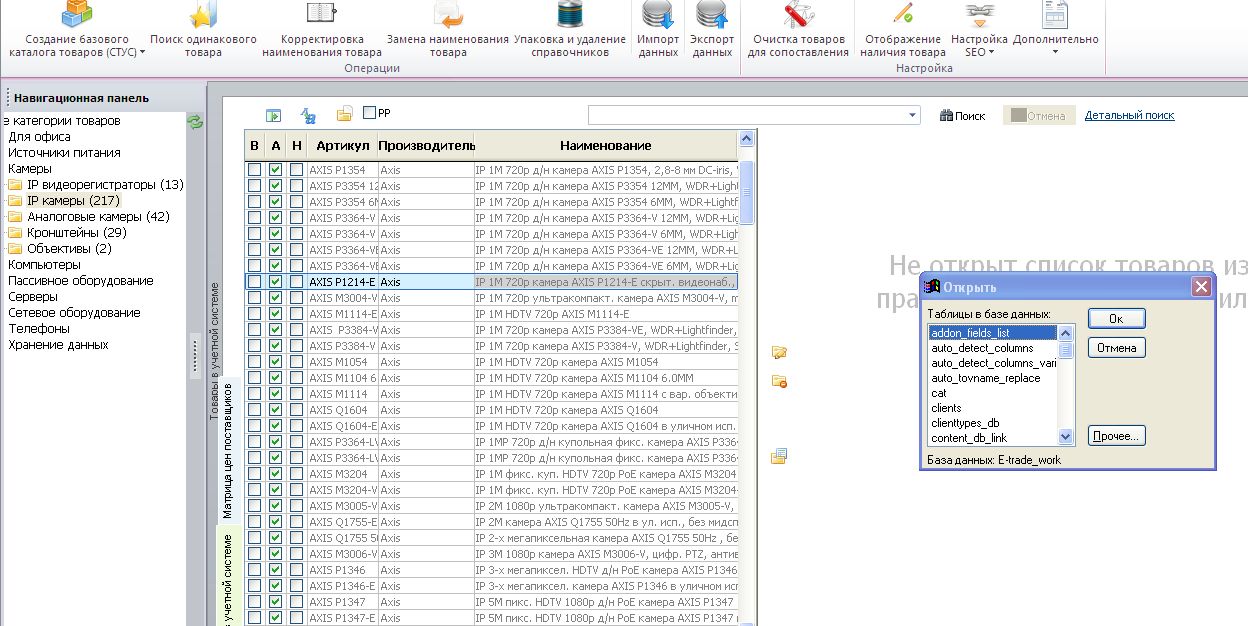Toggle column H checkbox for AXIS P1354

pos(296,170)
